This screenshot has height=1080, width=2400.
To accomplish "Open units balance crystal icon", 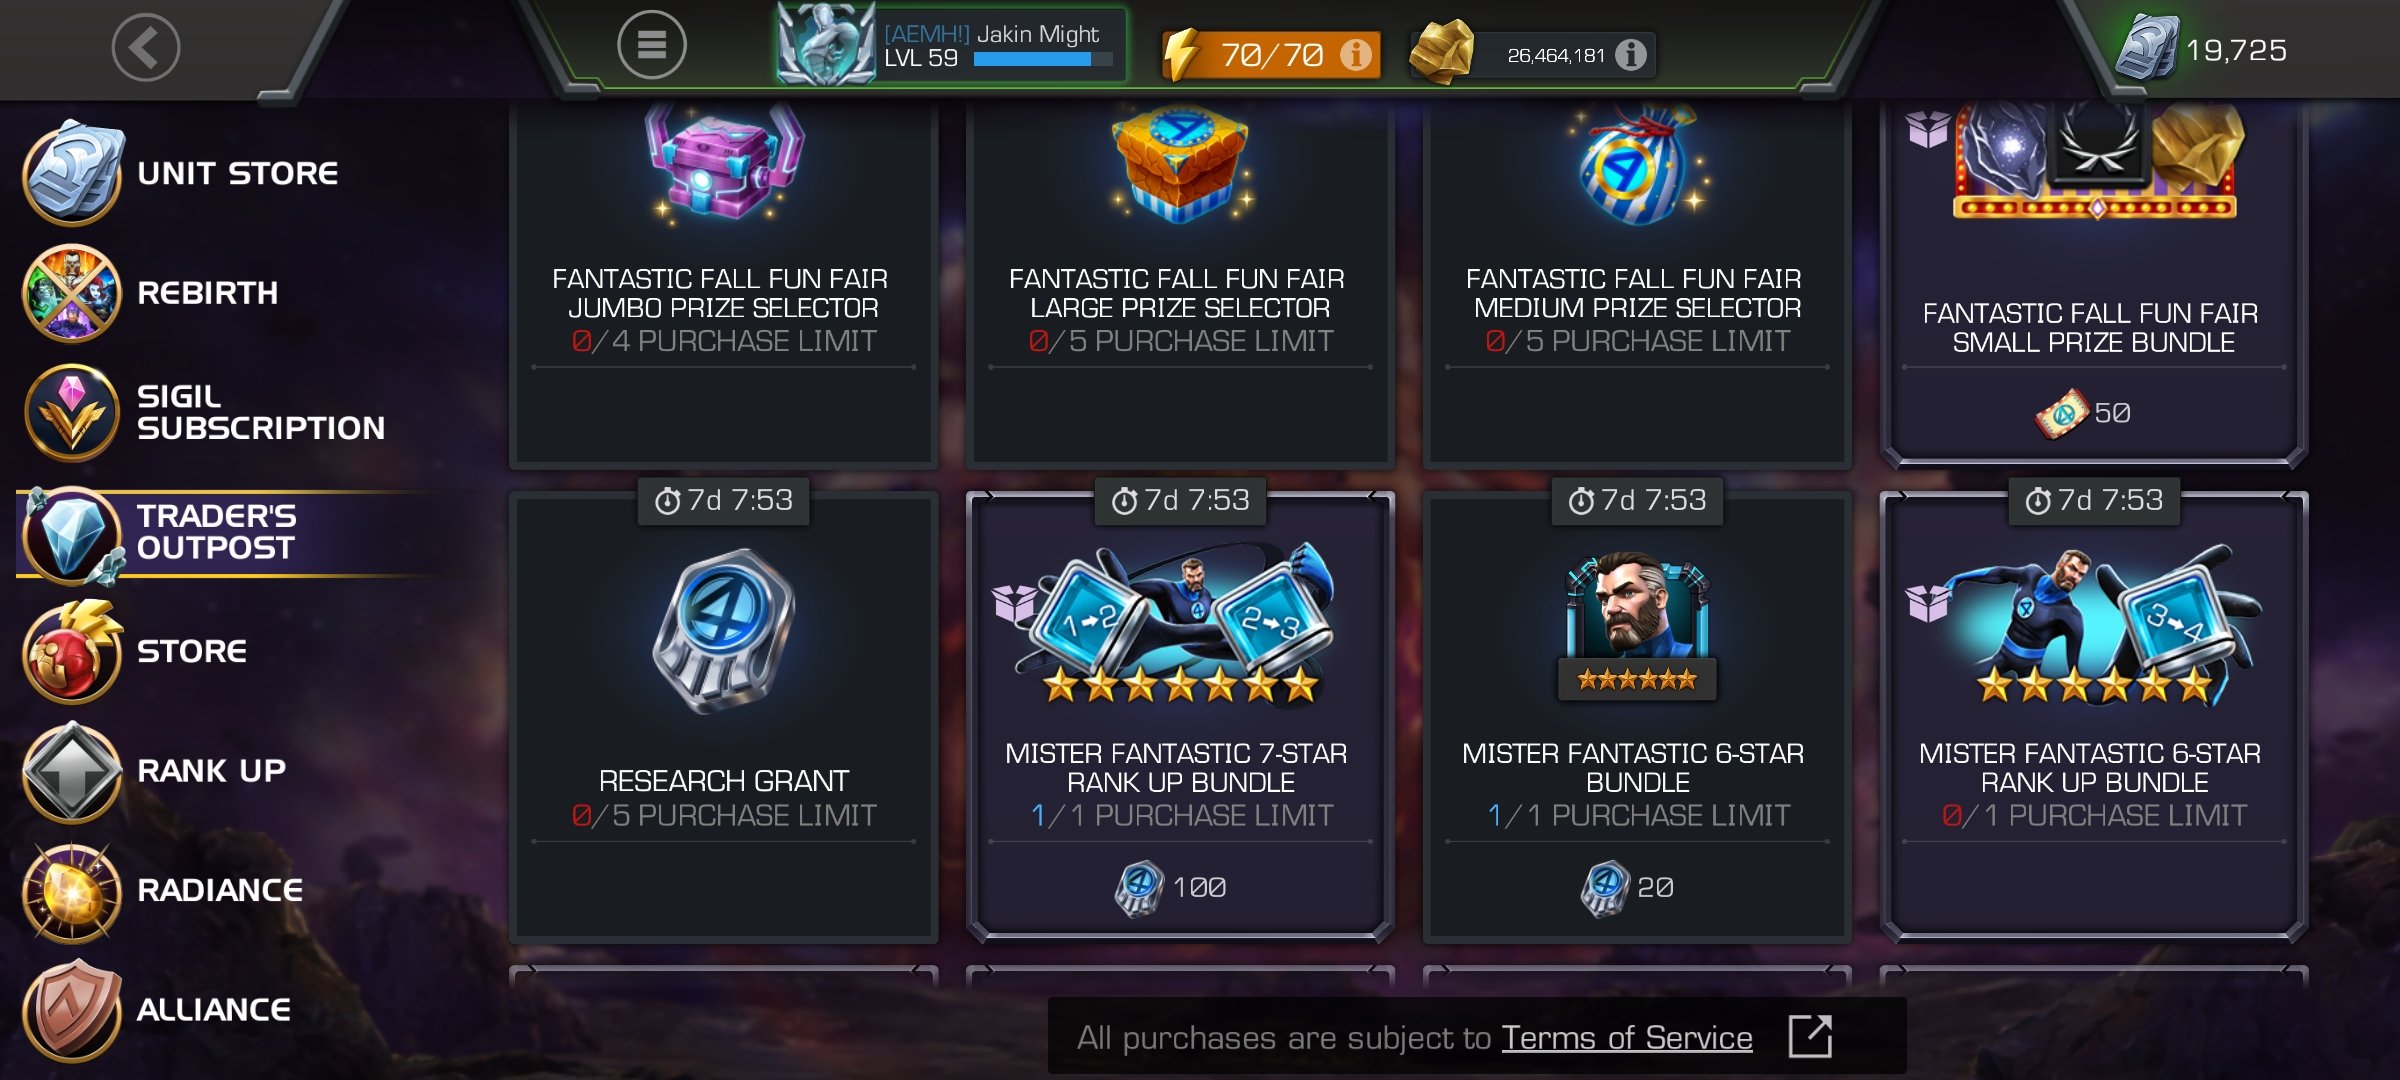I will 2147,48.
